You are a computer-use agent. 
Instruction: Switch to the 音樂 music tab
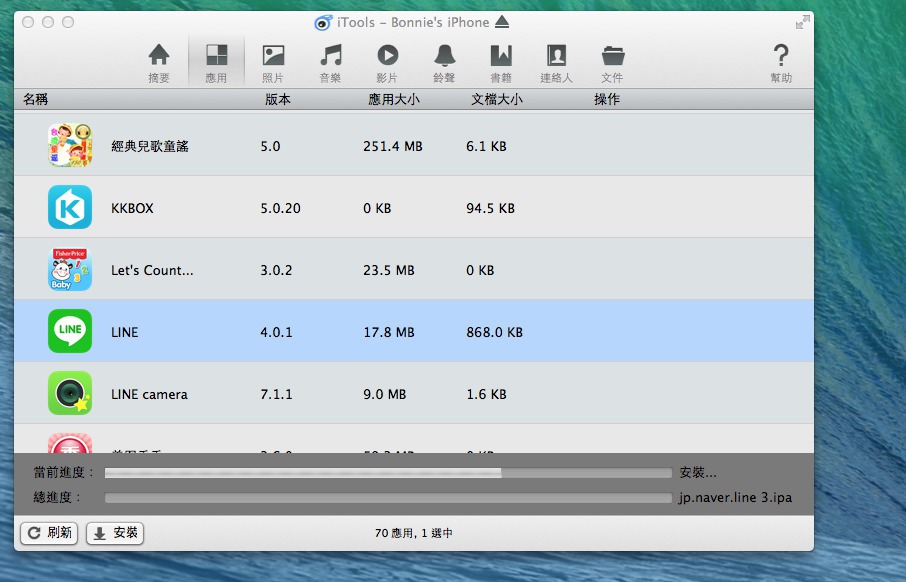(x=330, y=64)
